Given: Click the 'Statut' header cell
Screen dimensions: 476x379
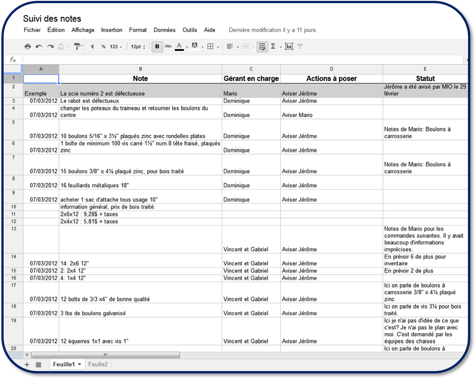Looking at the screenshot, I should [x=425, y=79].
